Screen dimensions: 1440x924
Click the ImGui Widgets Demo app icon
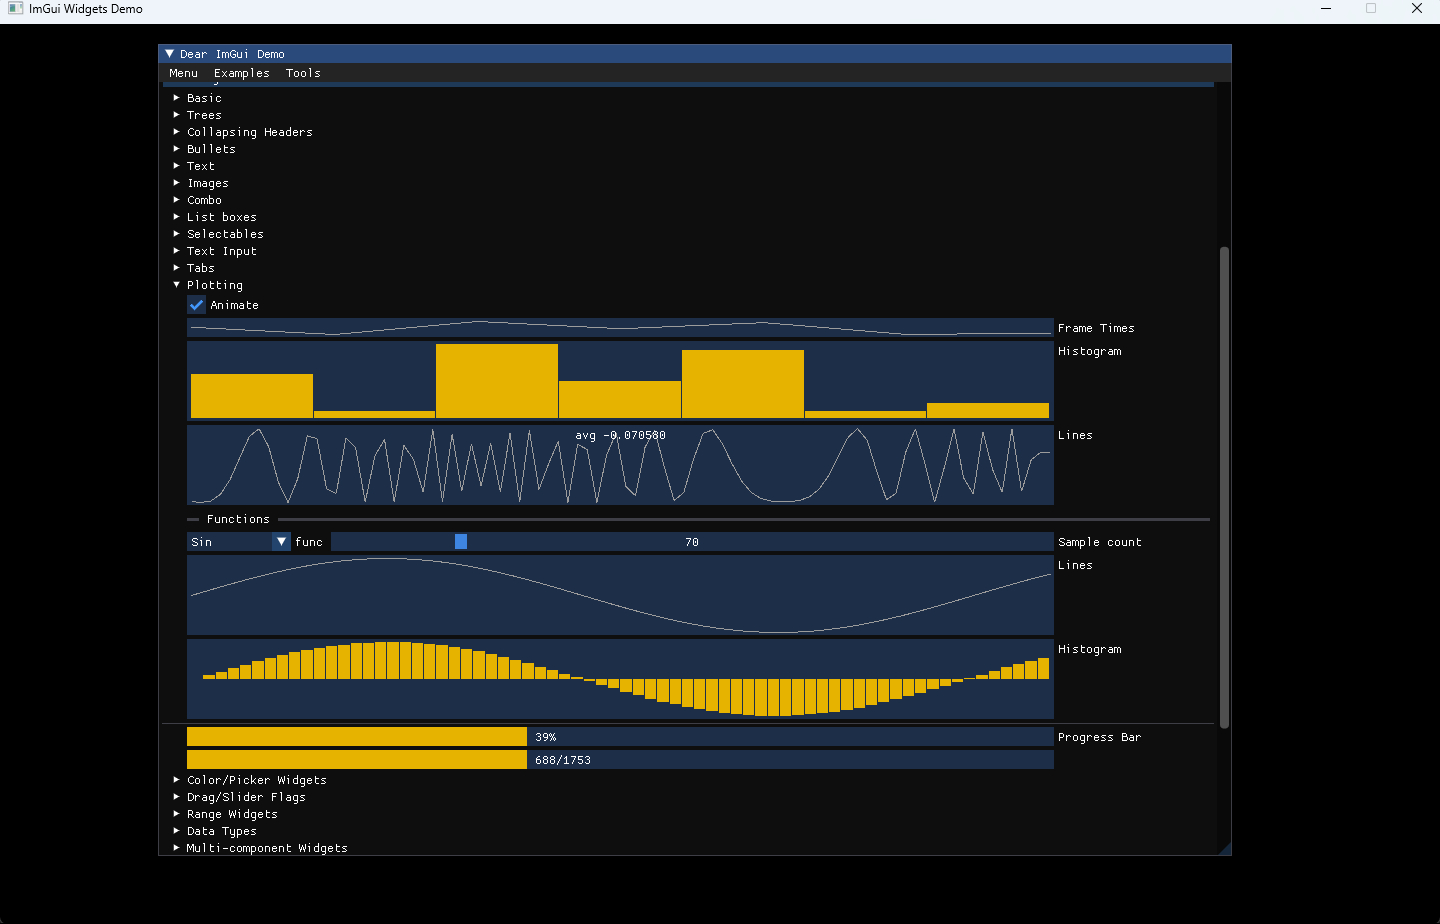15,8
